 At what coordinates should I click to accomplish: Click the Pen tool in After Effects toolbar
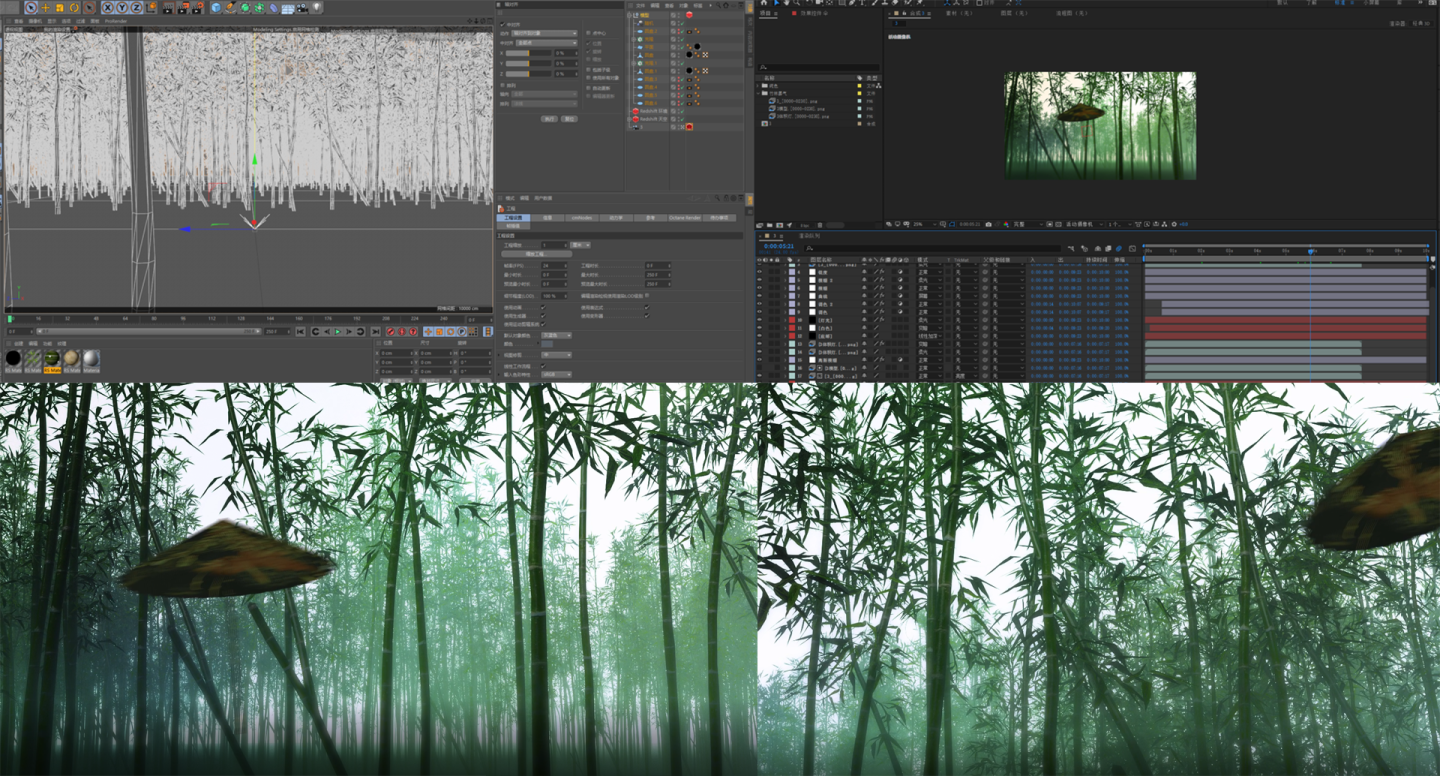point(852,5)
